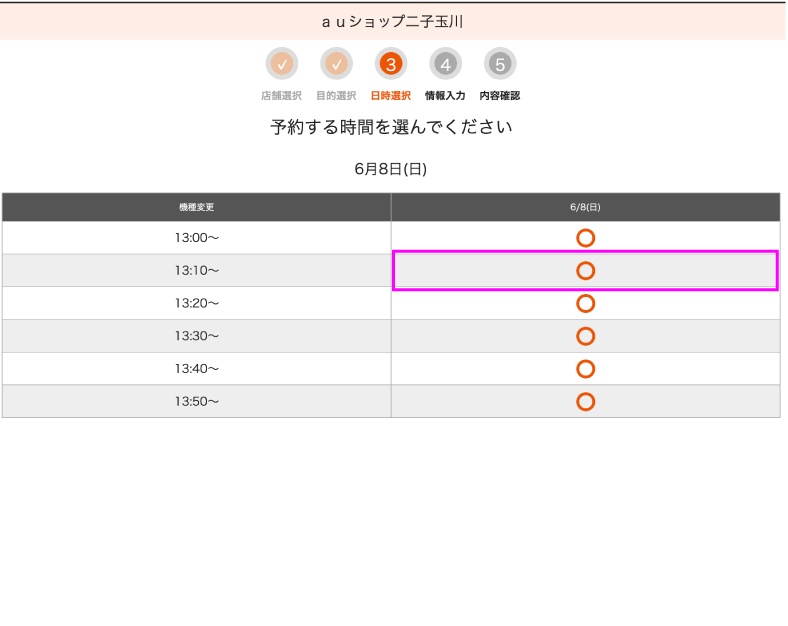The height and width of the screenshot is (626, 788).
Task: Go back to step 1 checkmark circle
Action: coord(282,64)
